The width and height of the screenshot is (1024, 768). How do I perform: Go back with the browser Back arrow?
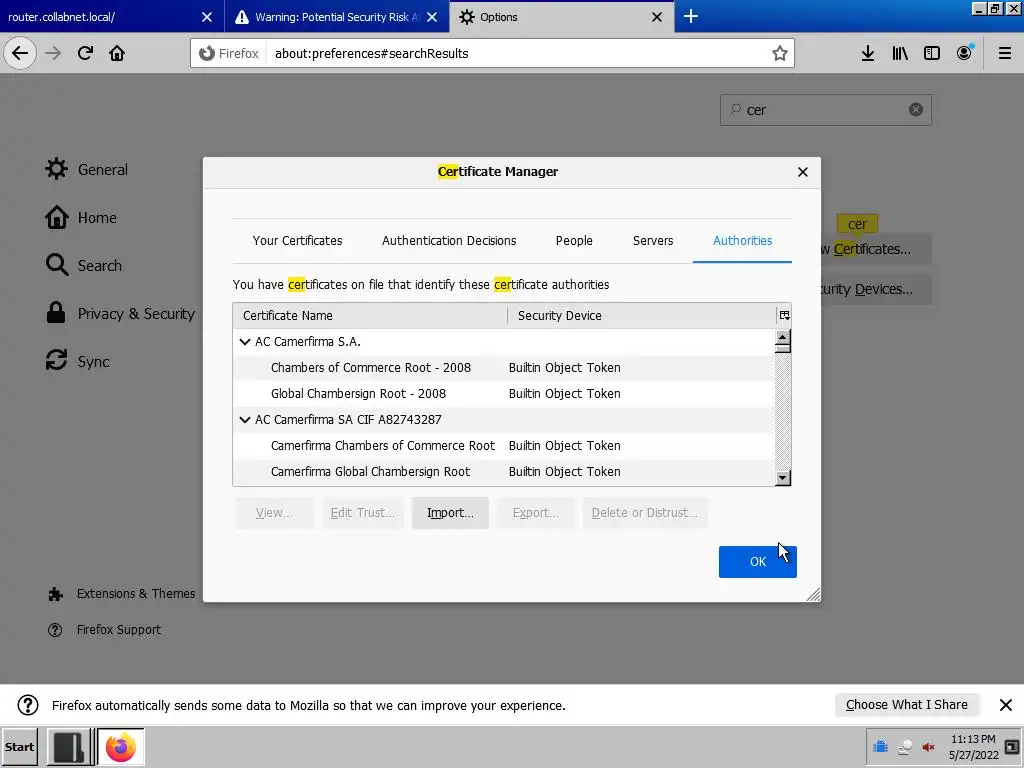[x=20, y=53]
